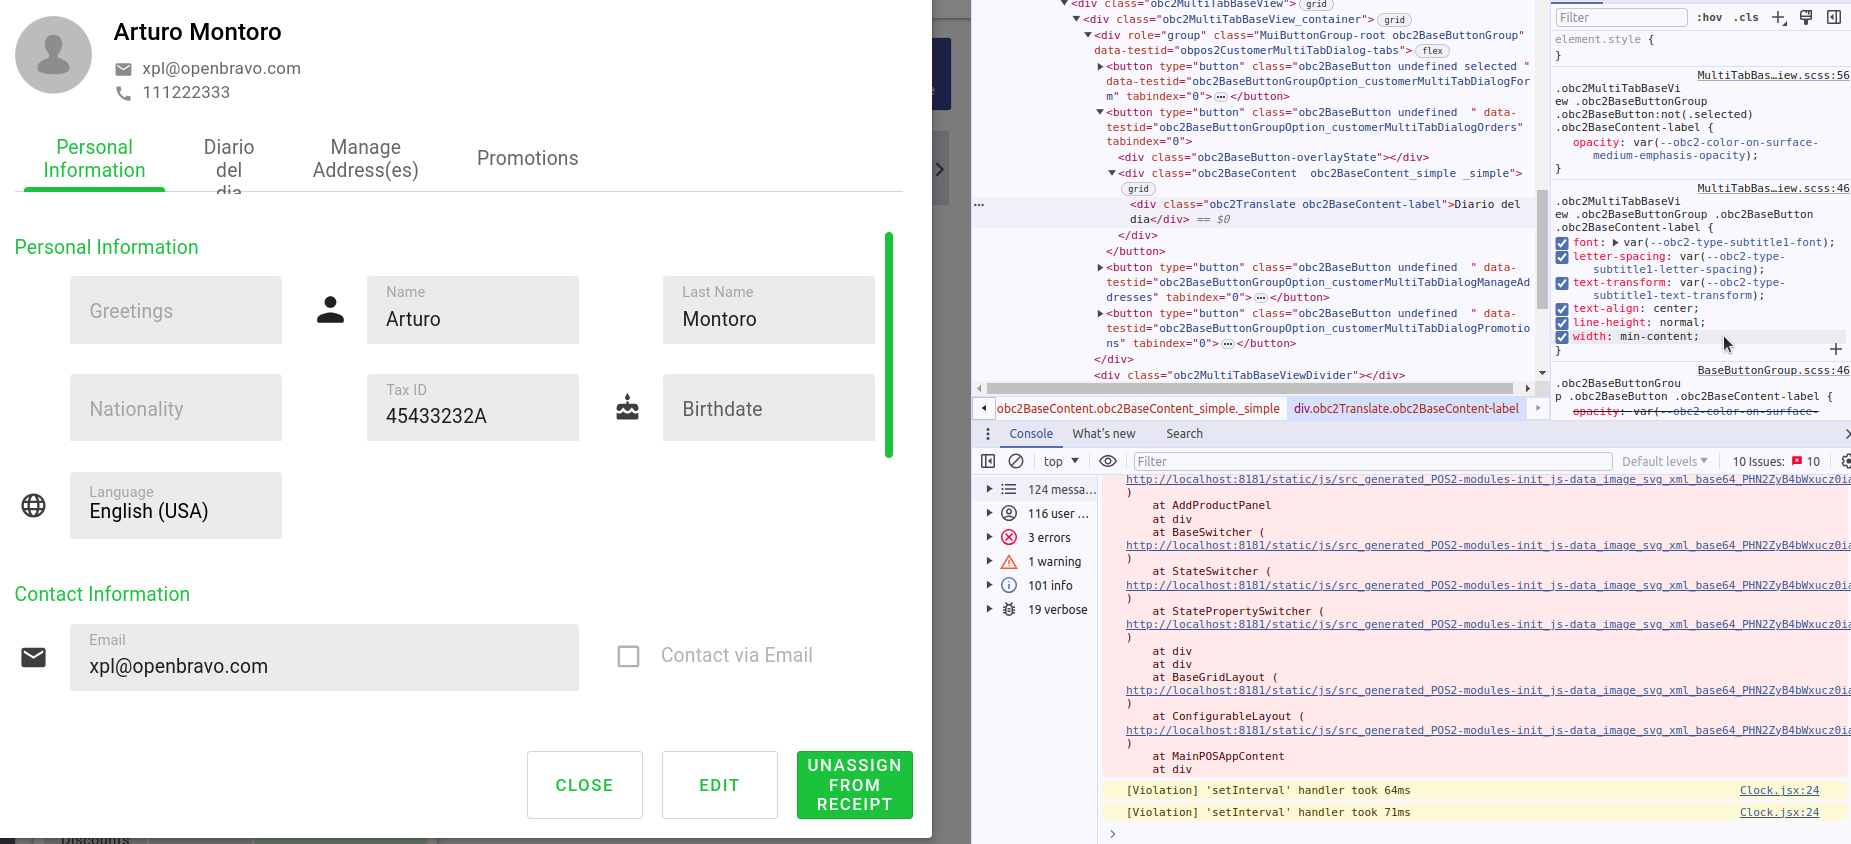The width and height of the screenshot is (1851, 844).
Task: Click the warning triangle icon
Action: [x=1009, y=561]
